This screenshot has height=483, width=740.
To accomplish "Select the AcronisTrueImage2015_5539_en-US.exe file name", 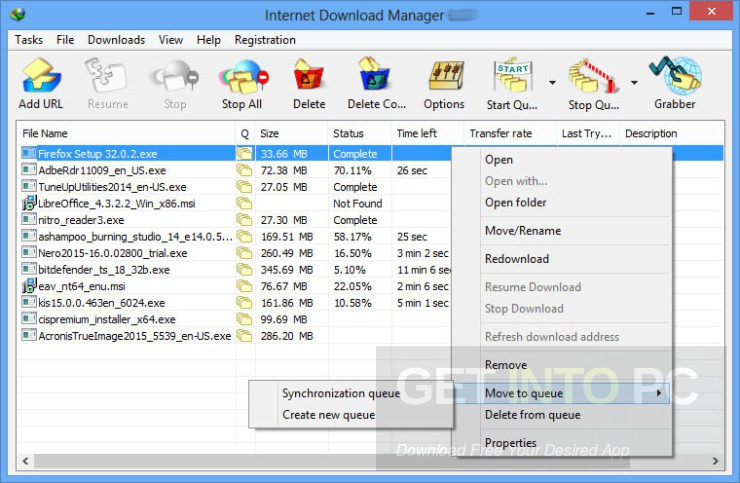I will point(135,336).
